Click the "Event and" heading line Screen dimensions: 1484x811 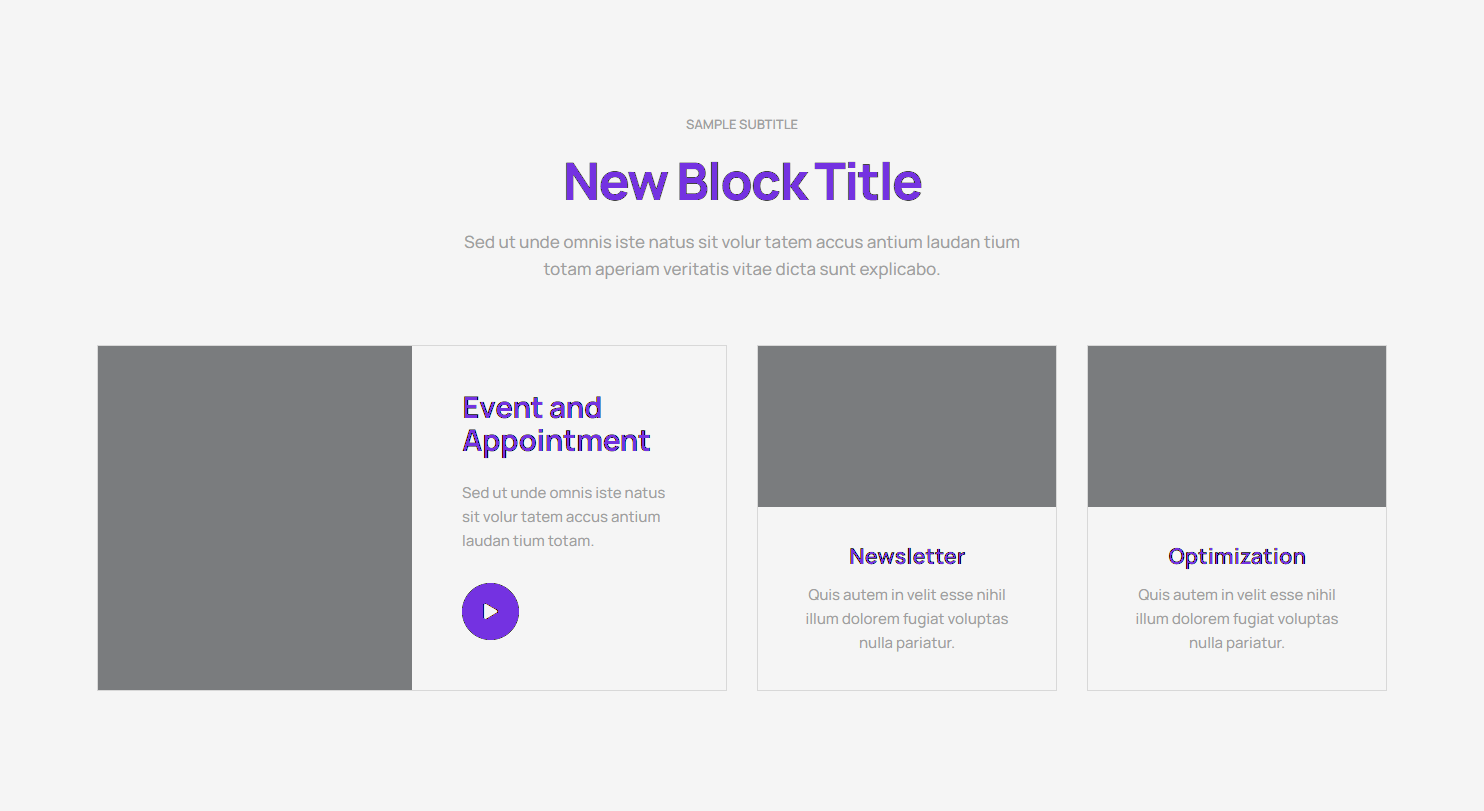coord(531,408)
